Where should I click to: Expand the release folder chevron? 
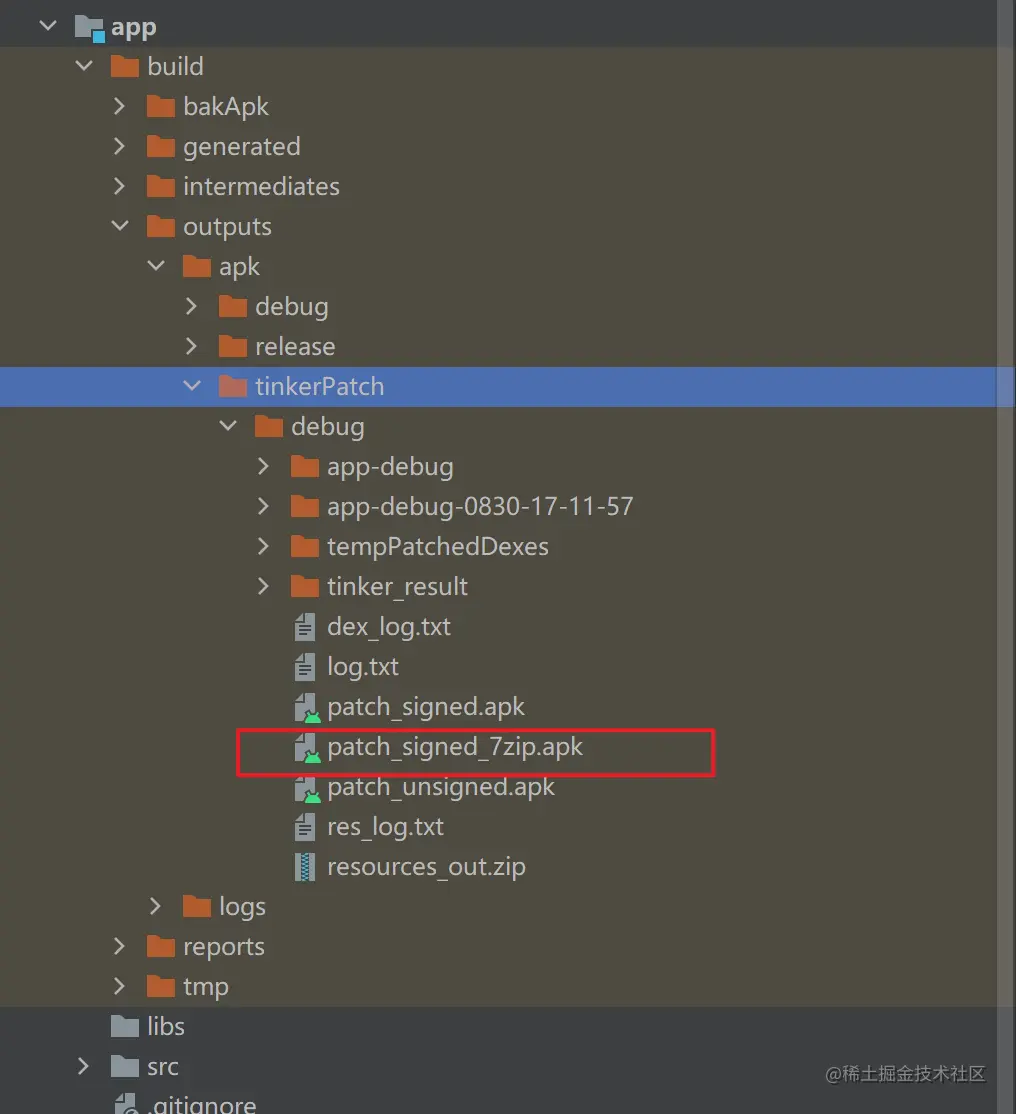pyautogui.click(x=191, y=346)
